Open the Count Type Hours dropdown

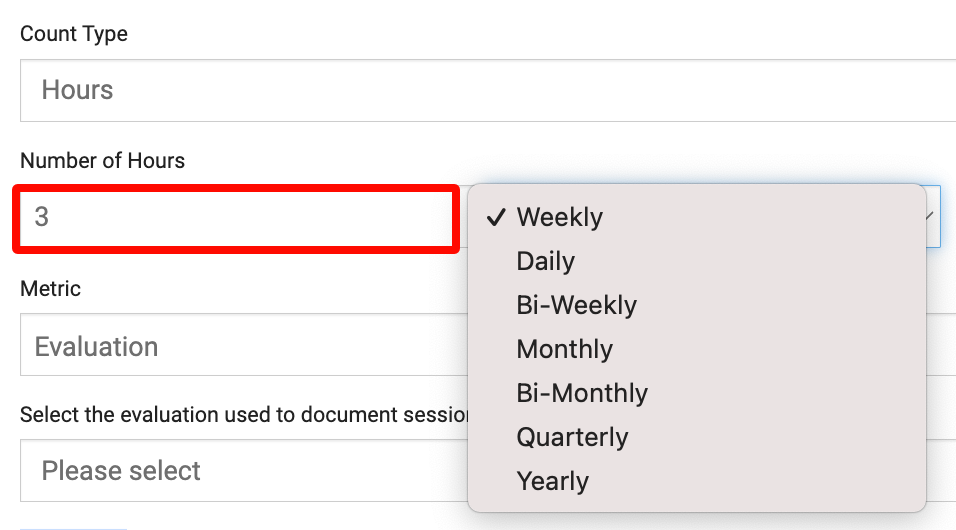click(x=480, y=90)
